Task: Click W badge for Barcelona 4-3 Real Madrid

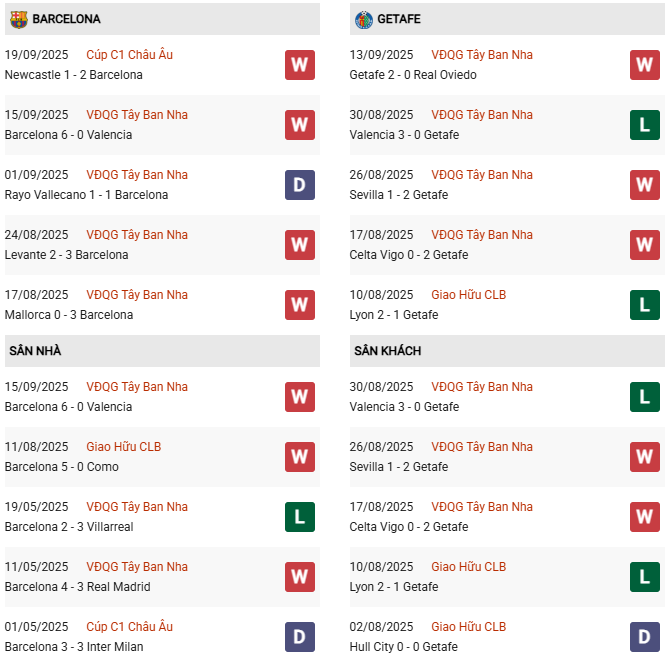Action: point(300,577)
